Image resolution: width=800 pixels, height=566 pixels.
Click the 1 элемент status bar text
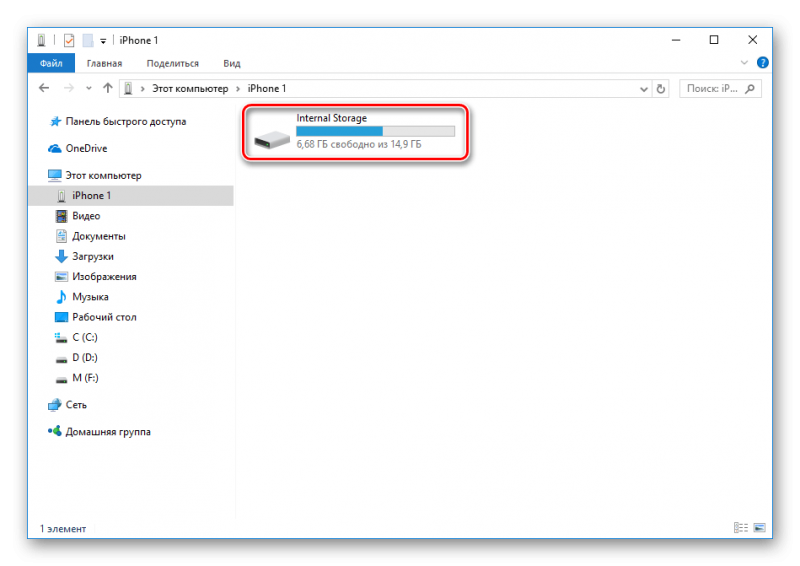click(x=63, y=529)
